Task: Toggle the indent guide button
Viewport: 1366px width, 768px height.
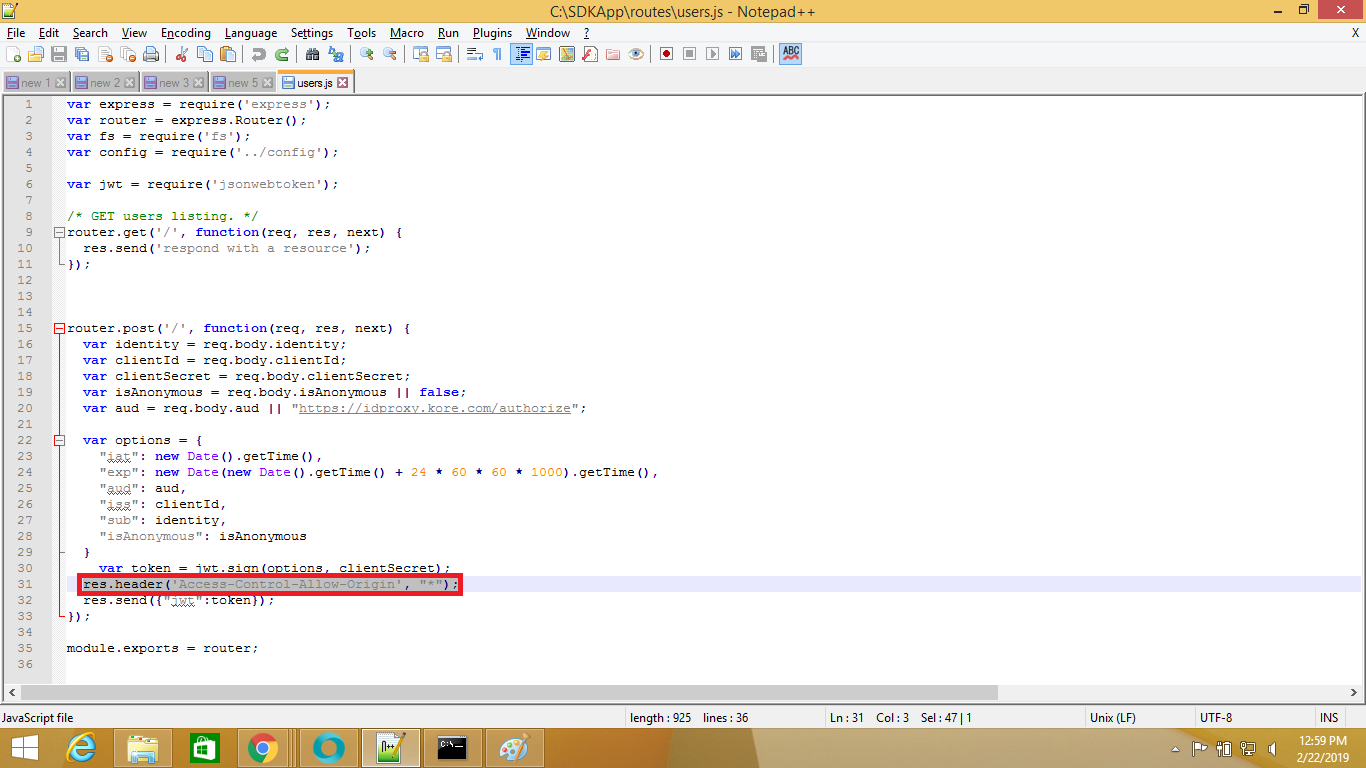Action: click(x=521, y=54)
